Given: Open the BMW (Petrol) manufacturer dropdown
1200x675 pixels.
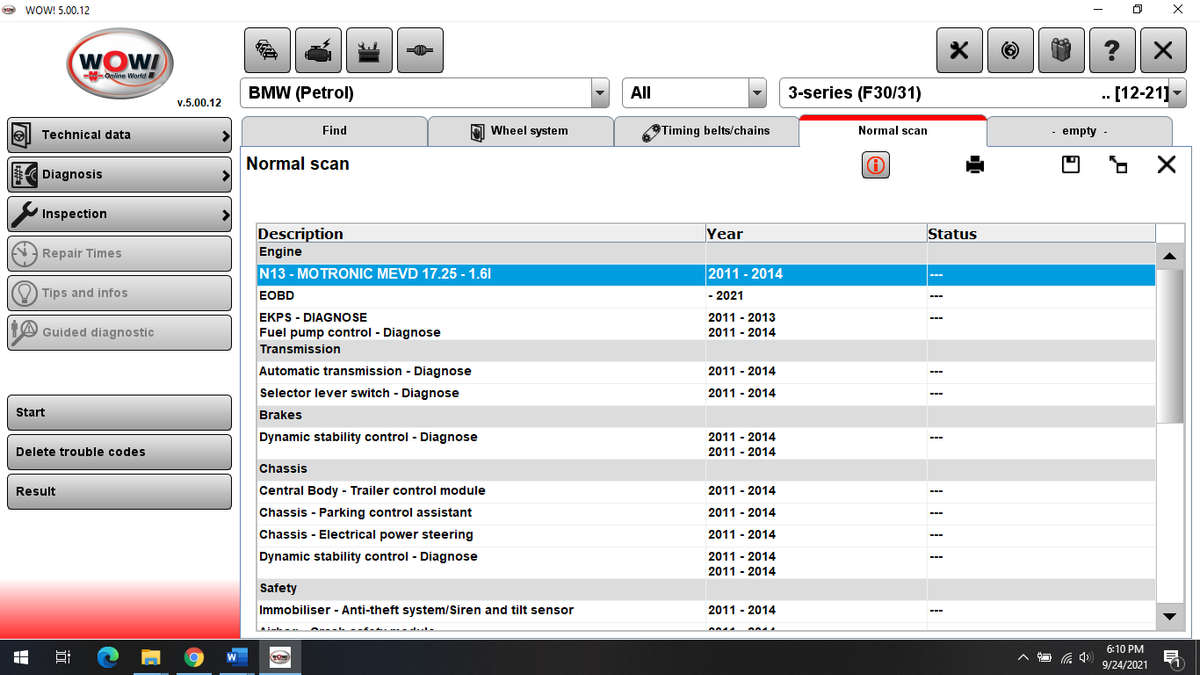Looking at the screenshot, I should tap(599, 92).
